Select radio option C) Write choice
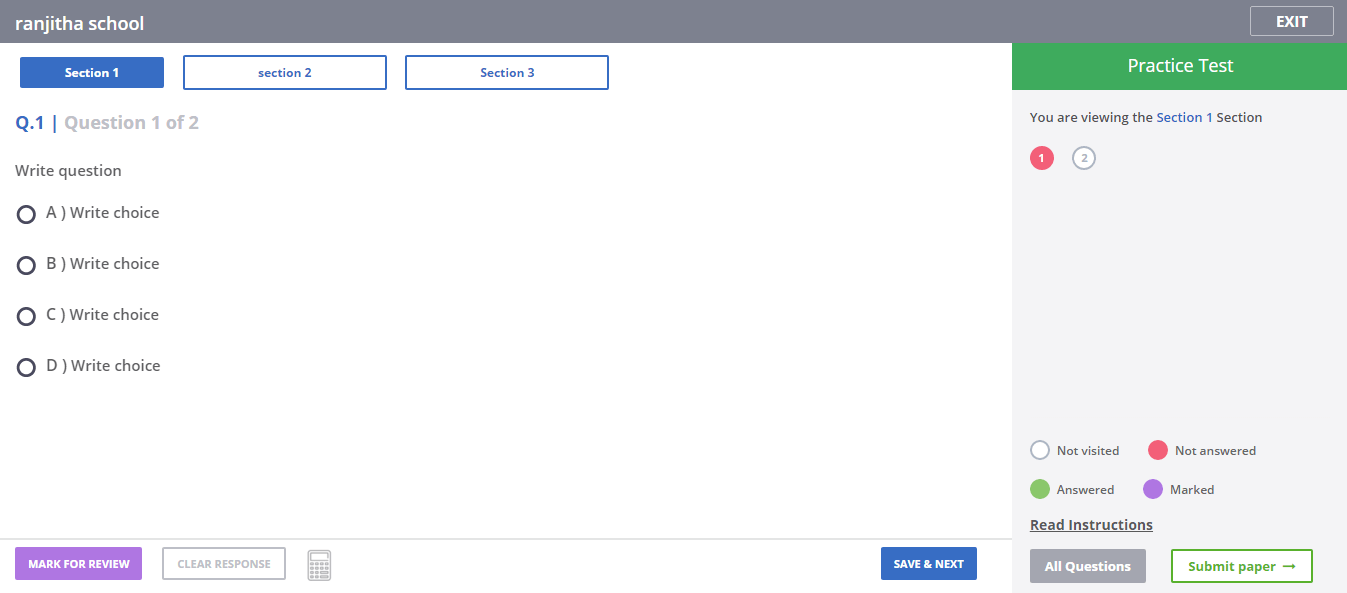The width and height of the screenshot is (1347, 593). click(x=26, y=316)
